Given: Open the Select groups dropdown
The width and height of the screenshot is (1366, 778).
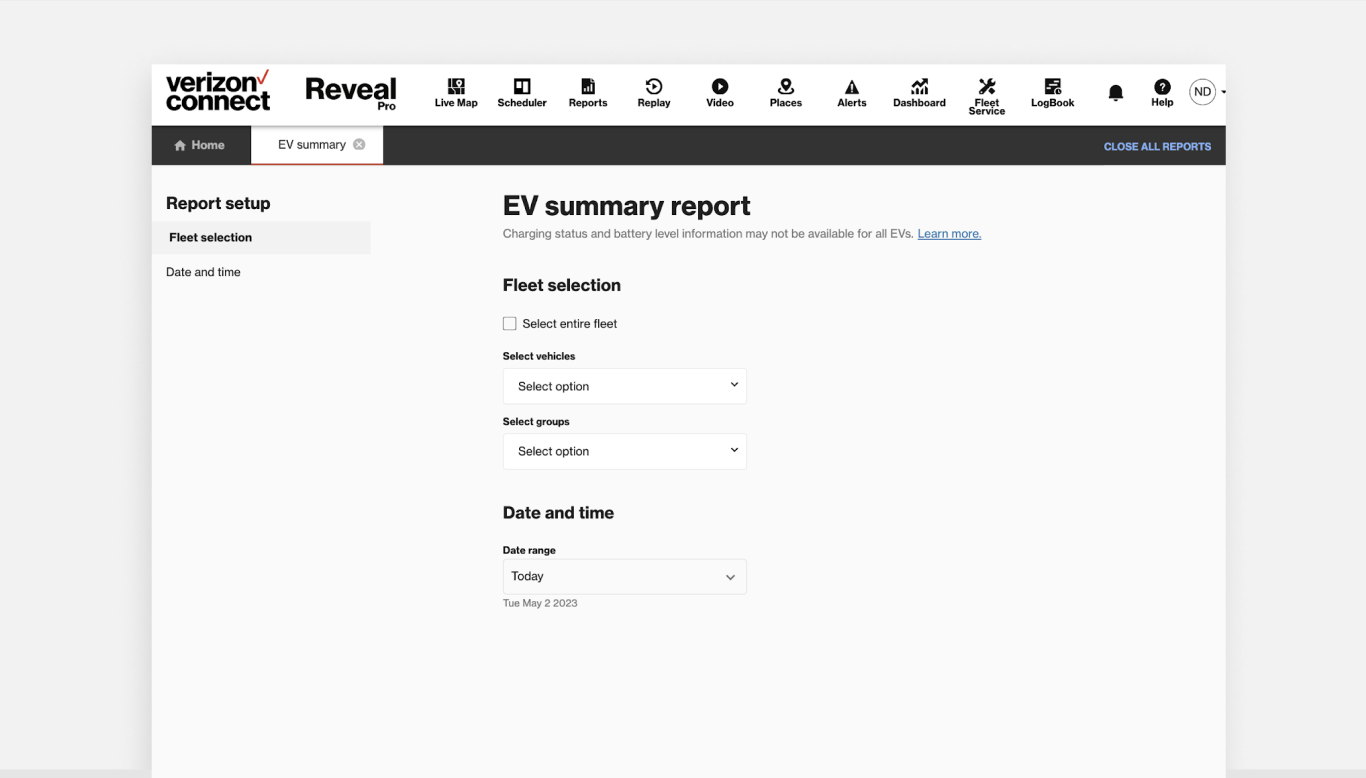Looking at the screenshot, I should coord(624,451).
